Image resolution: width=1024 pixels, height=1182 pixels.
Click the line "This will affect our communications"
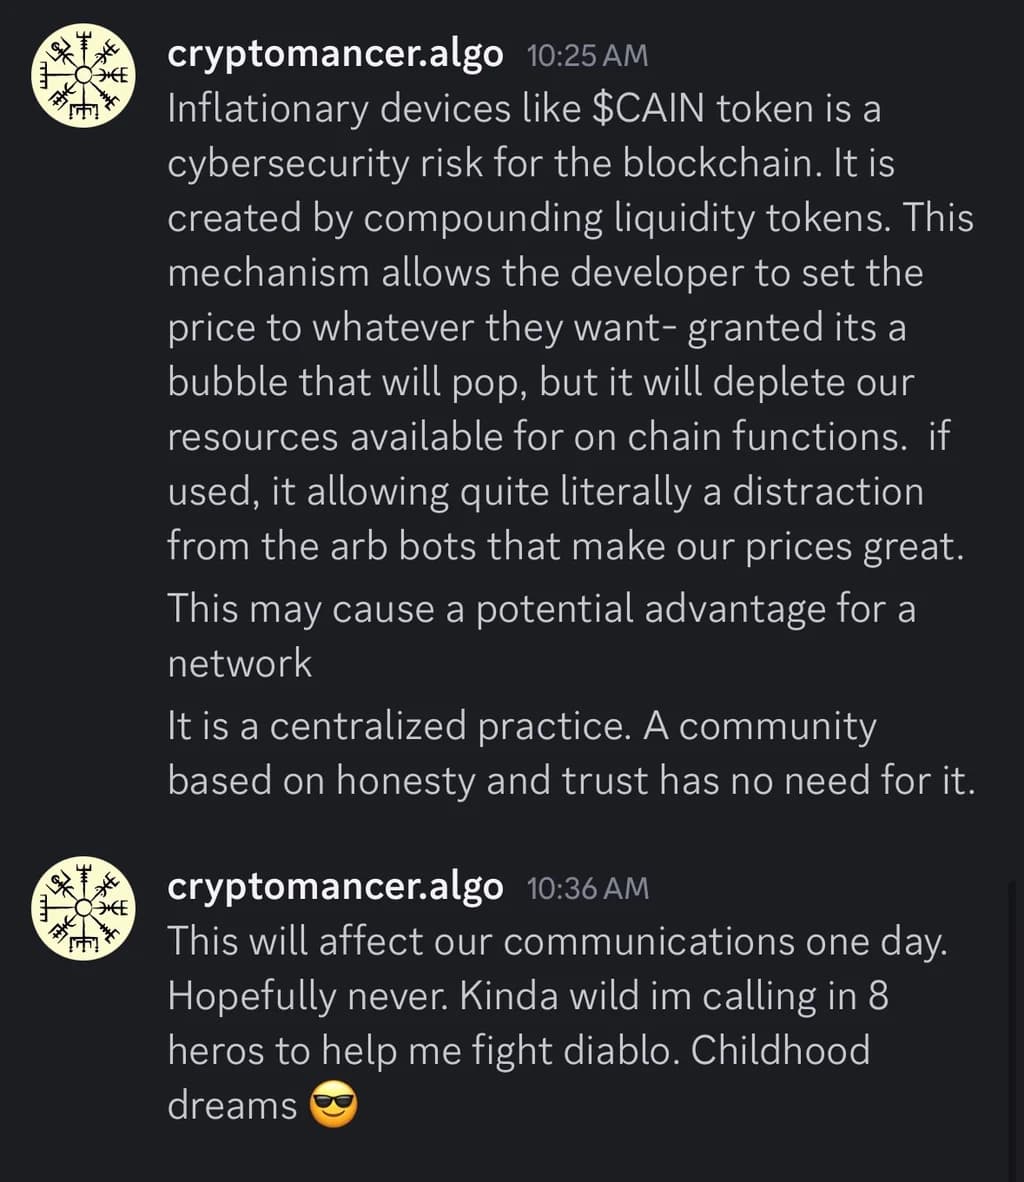[x=556, y=941]
